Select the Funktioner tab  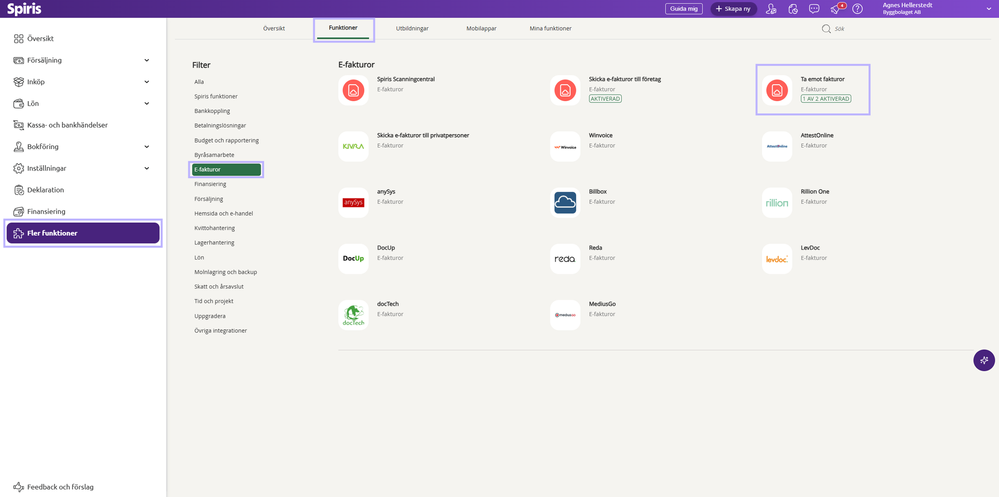(343, 29)
